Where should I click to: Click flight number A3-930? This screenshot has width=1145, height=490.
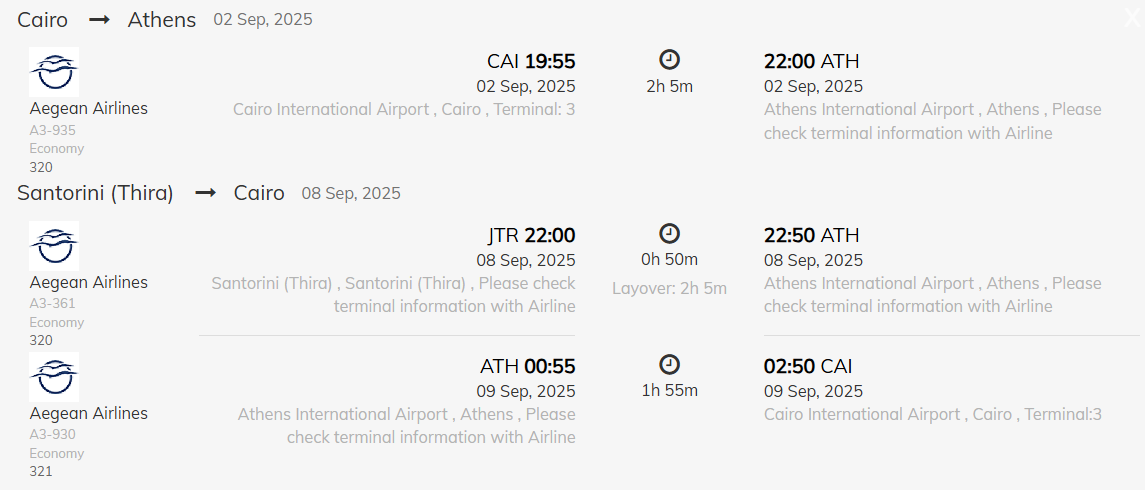(53, 434)
